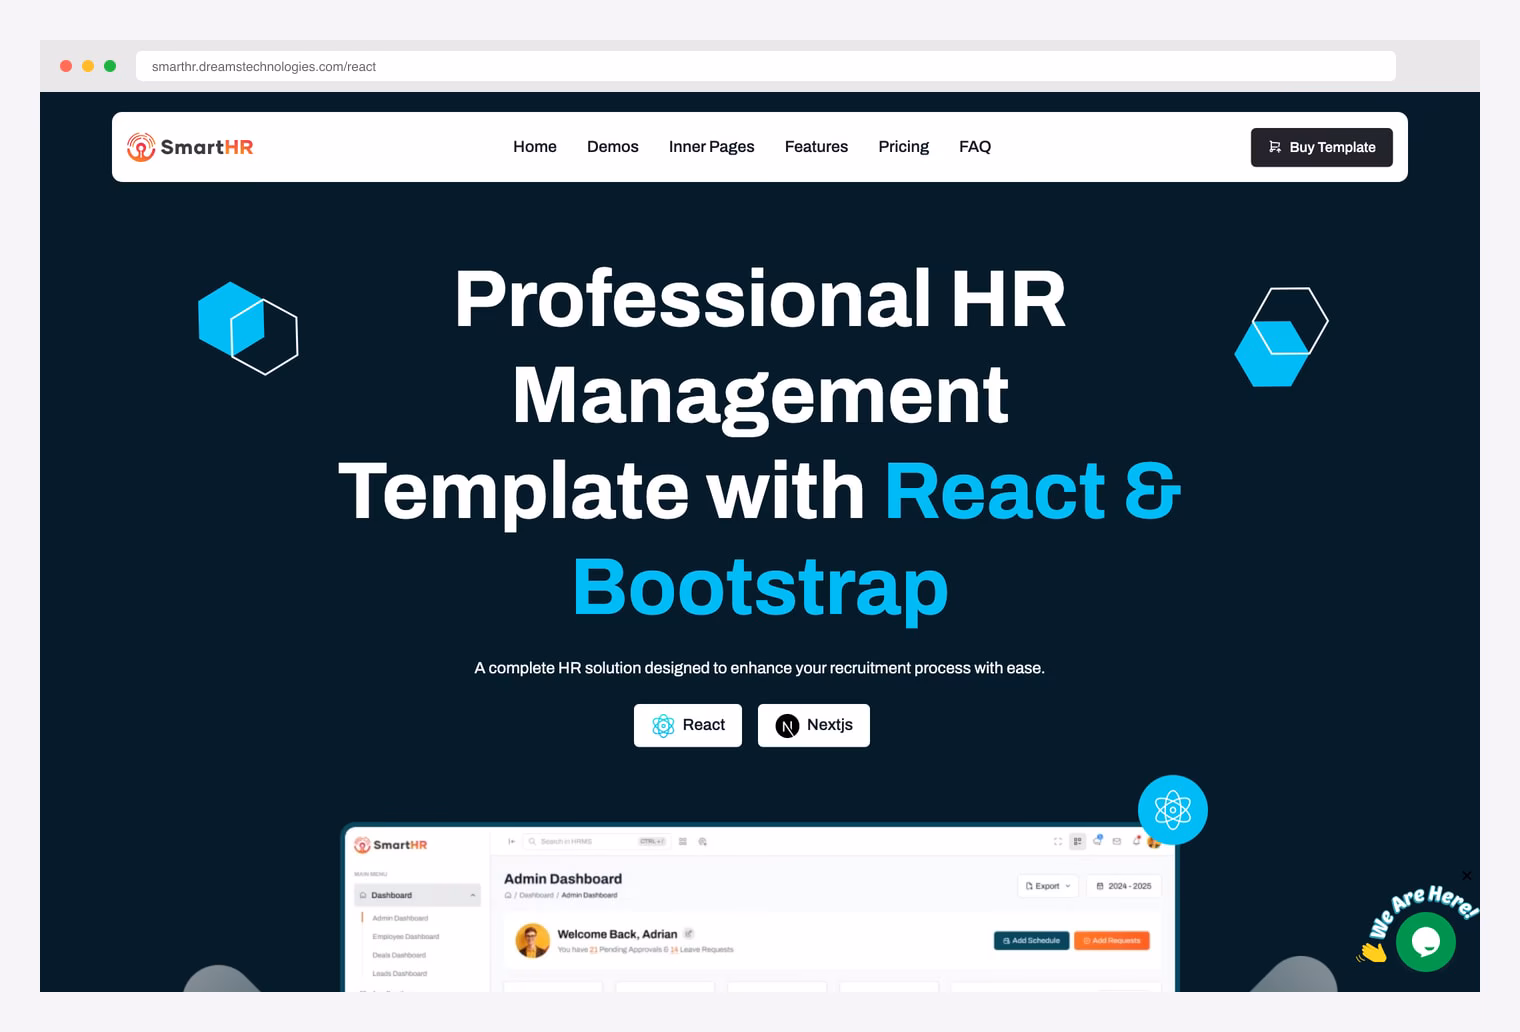Select Admin Dashboard in preview sidebar
This screenshot has width=1520, height=1032.
(x=400, y=918)
